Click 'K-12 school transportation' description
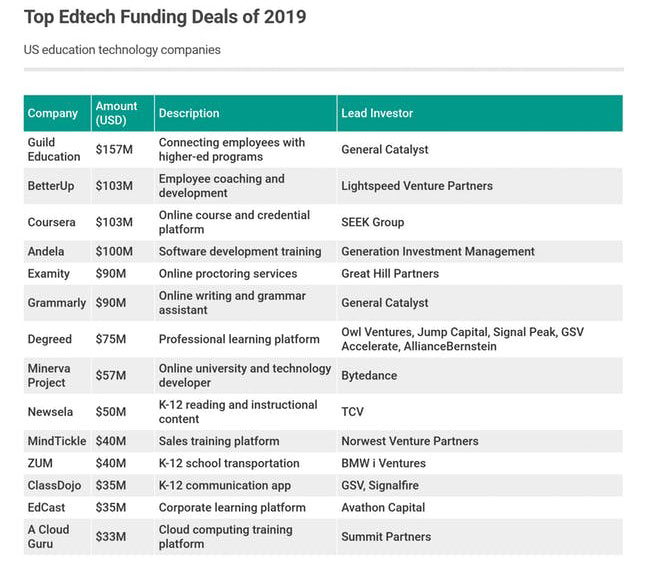Image resolution: width=648 pixels, height=566 pixels. (245, 463)
